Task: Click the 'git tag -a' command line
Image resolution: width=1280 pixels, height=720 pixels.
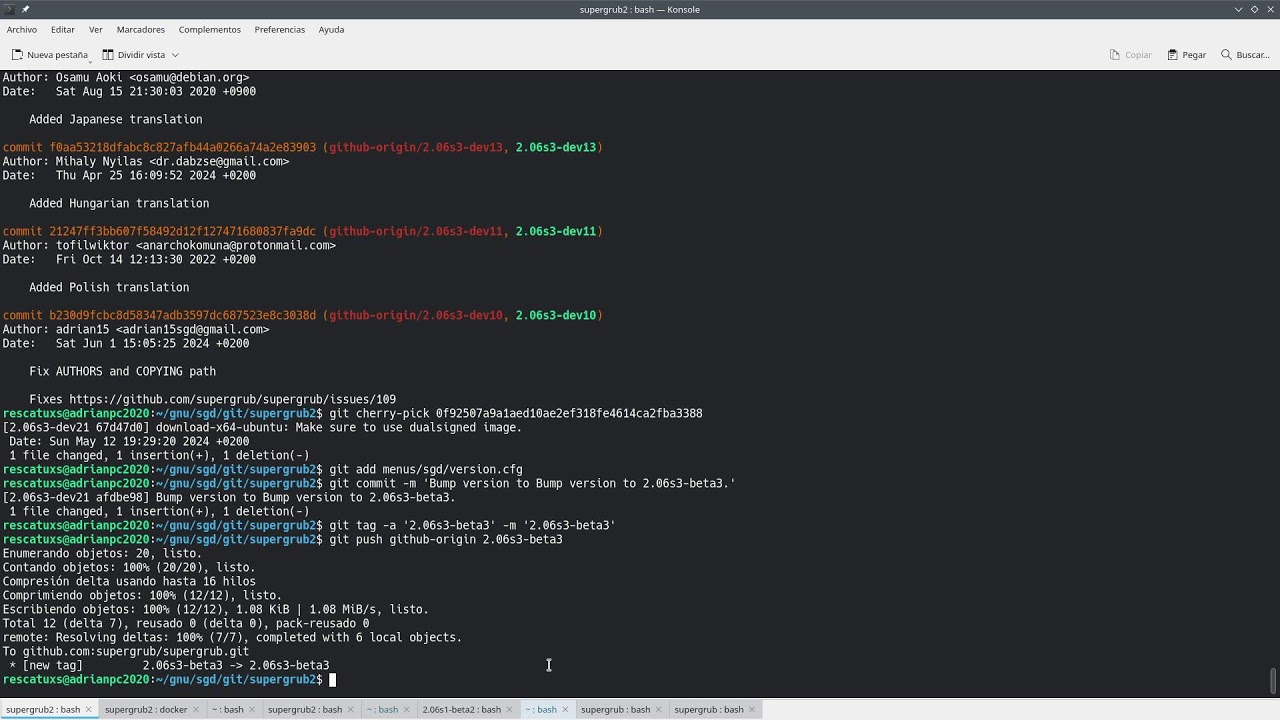Action: pos(472,525)
